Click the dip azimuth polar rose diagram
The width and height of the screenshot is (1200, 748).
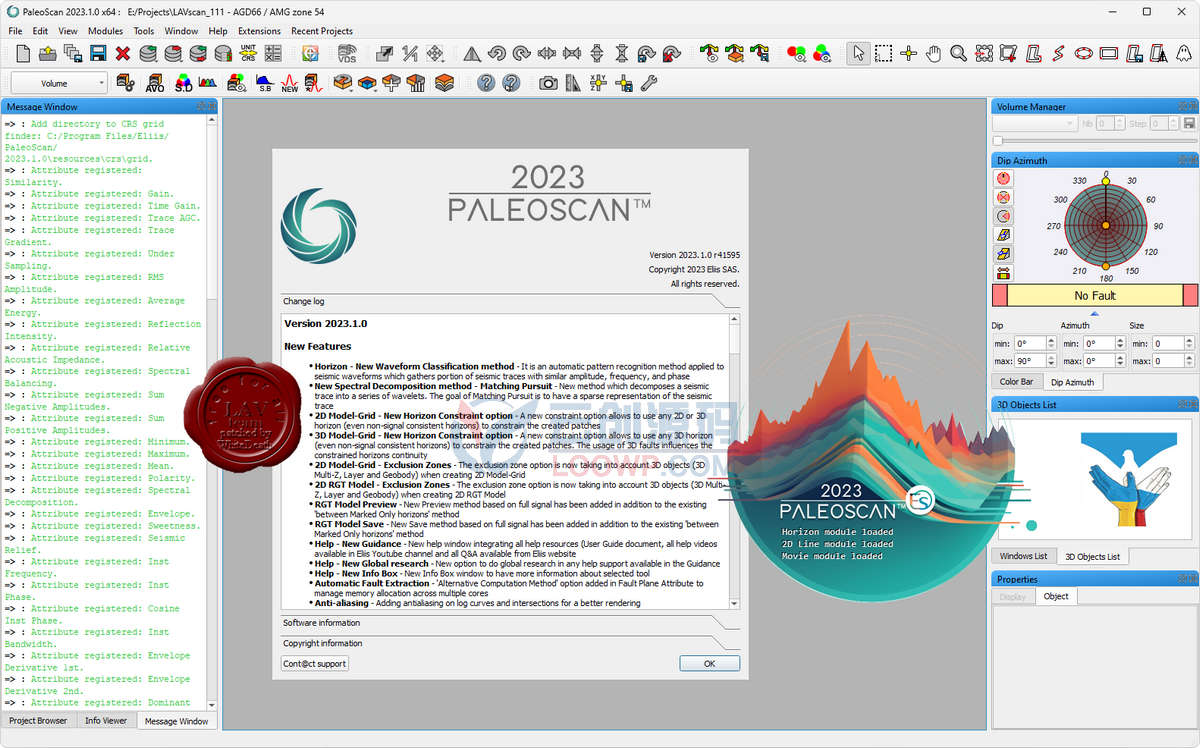point(1106,226)
